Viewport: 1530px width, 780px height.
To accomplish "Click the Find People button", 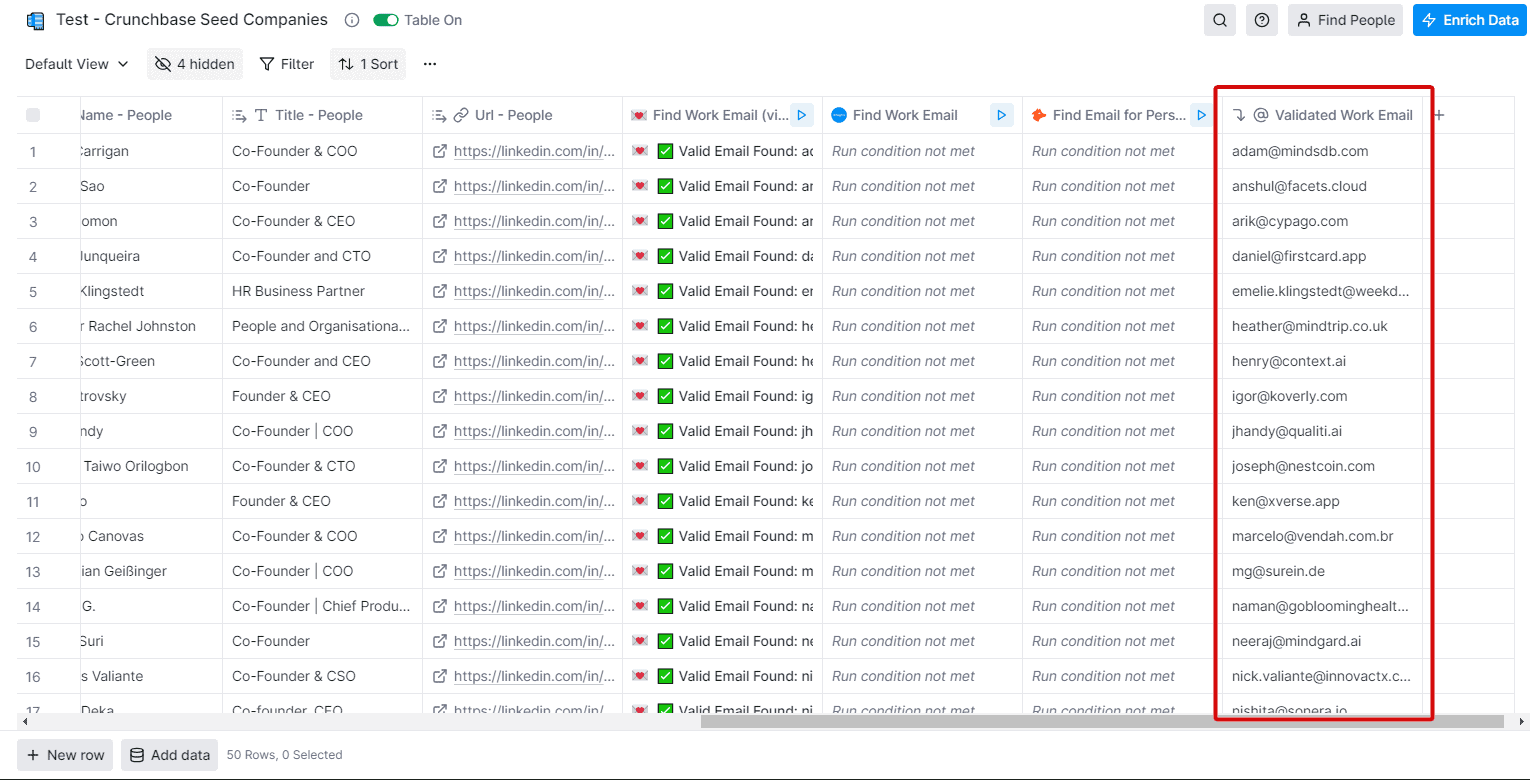I will click(1345, 20).
